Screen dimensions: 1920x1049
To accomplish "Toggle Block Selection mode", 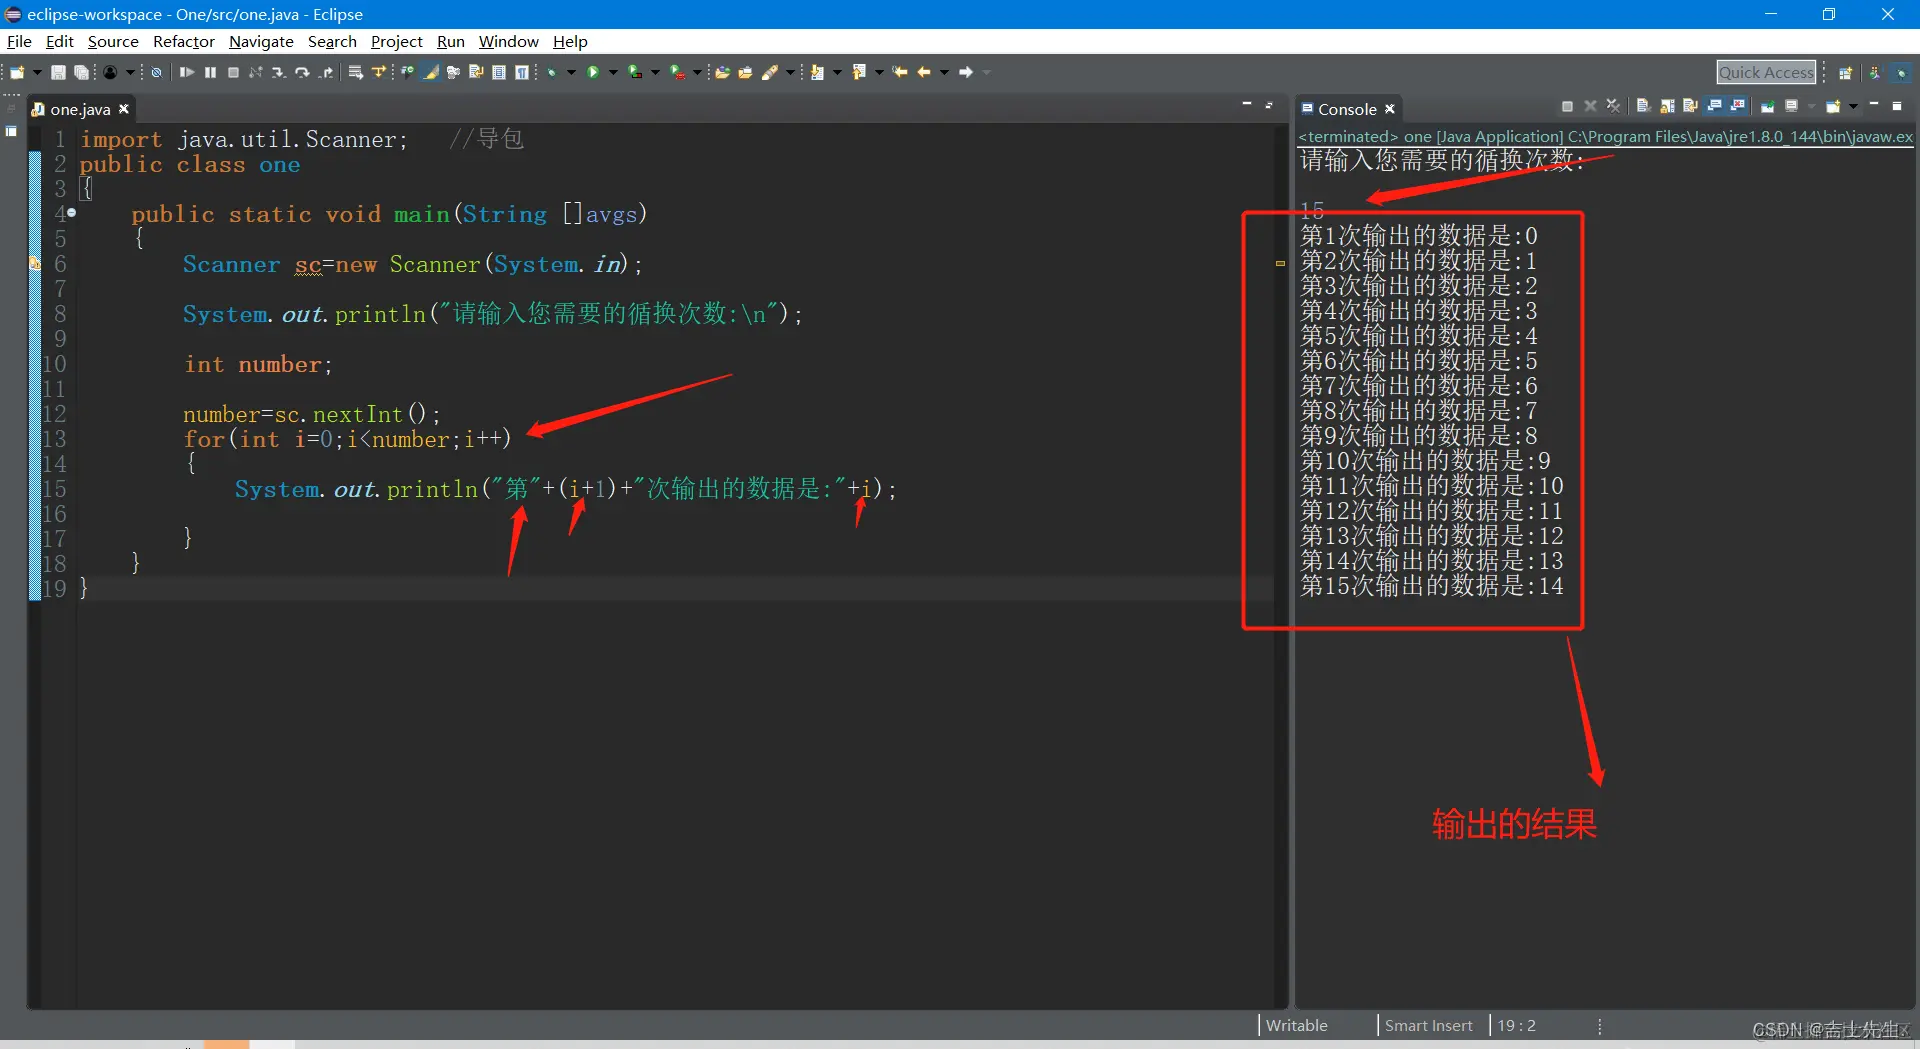I will point(499,72).
